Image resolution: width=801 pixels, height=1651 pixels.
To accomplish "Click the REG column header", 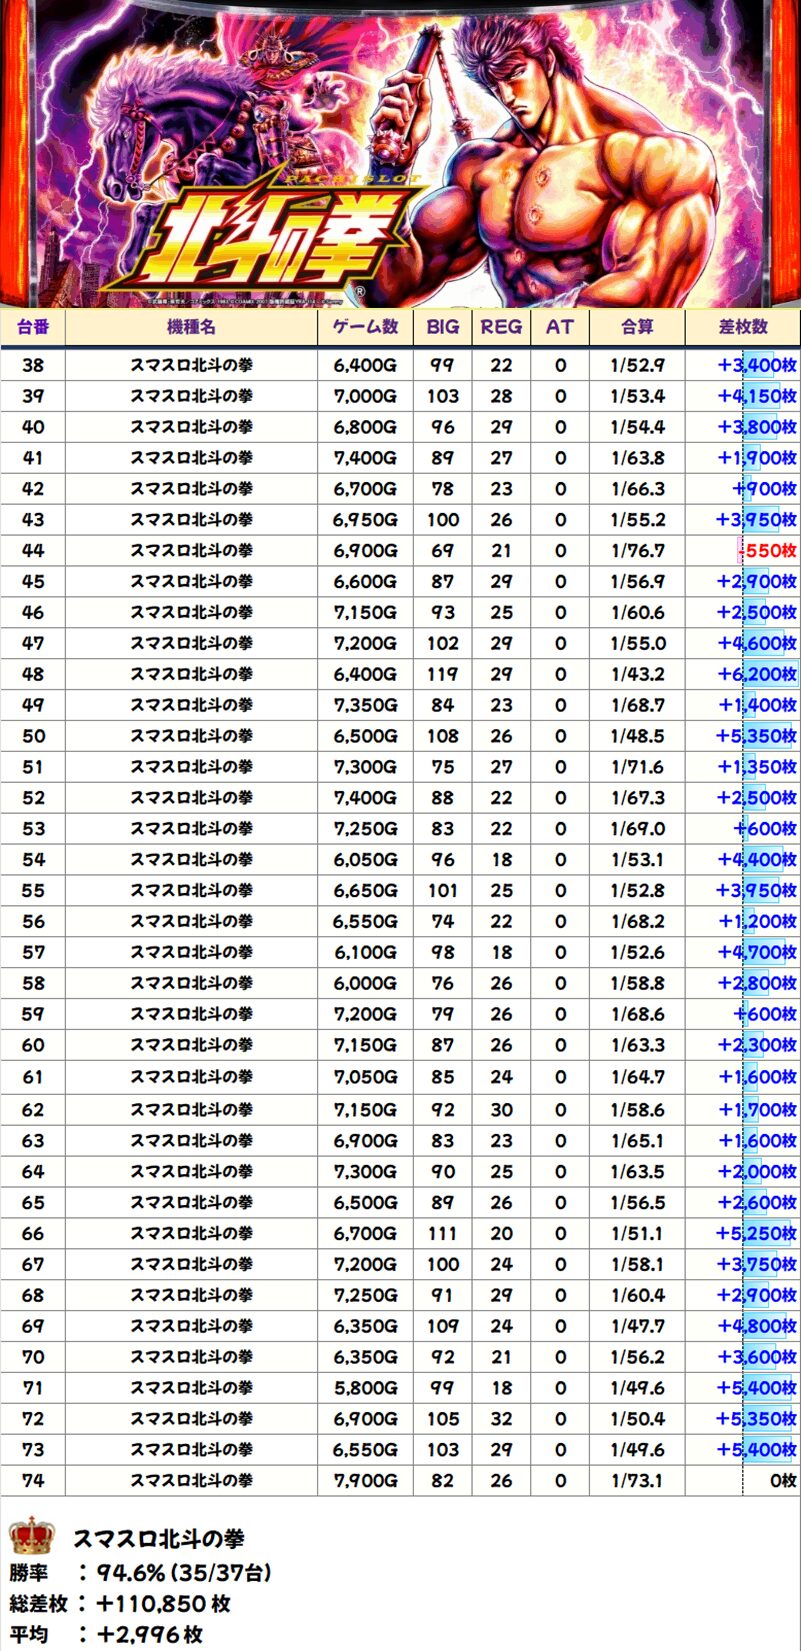I will [501, 327].
